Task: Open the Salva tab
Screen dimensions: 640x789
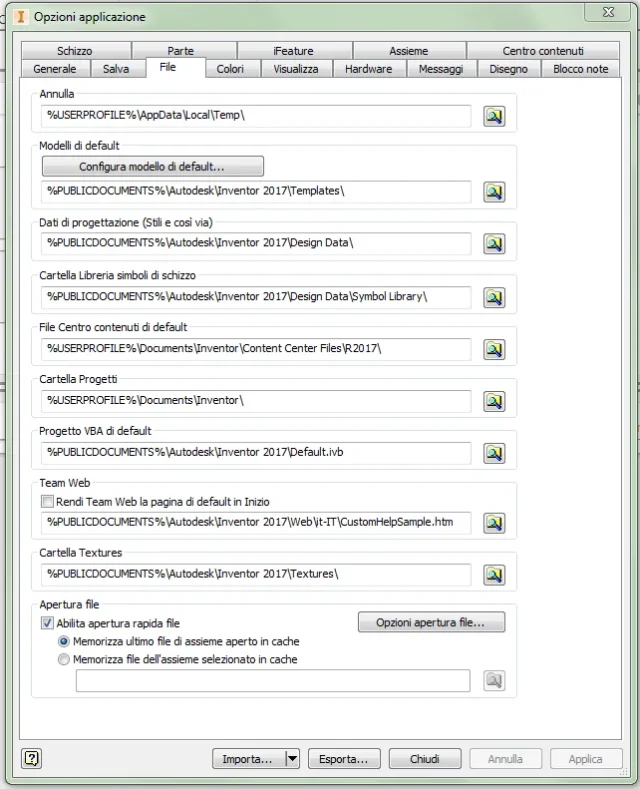Action: [116, 69]
